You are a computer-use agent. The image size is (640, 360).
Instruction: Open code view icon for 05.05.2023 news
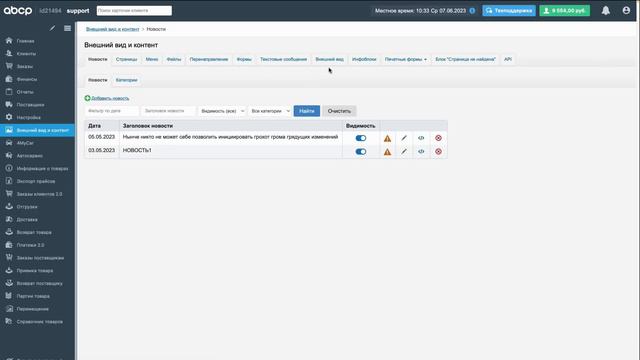(421, 138)
